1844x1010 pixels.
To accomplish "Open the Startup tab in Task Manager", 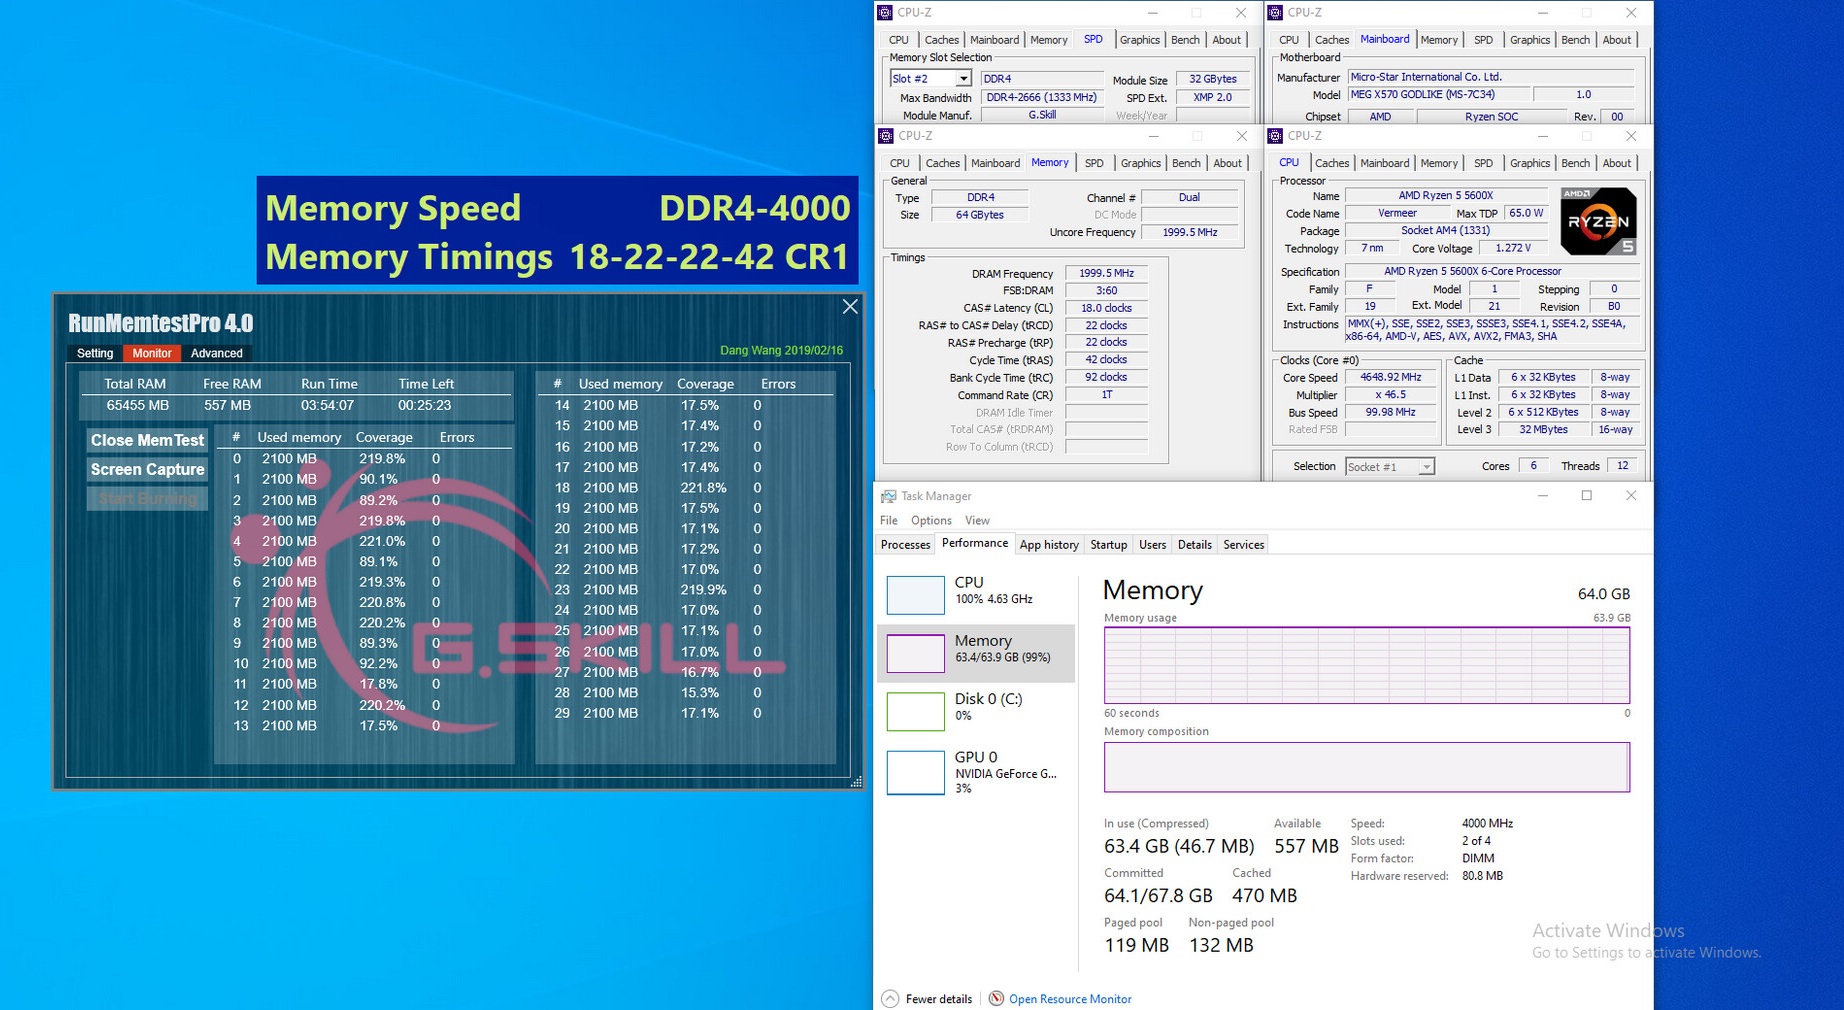I will coord(1108,545).
